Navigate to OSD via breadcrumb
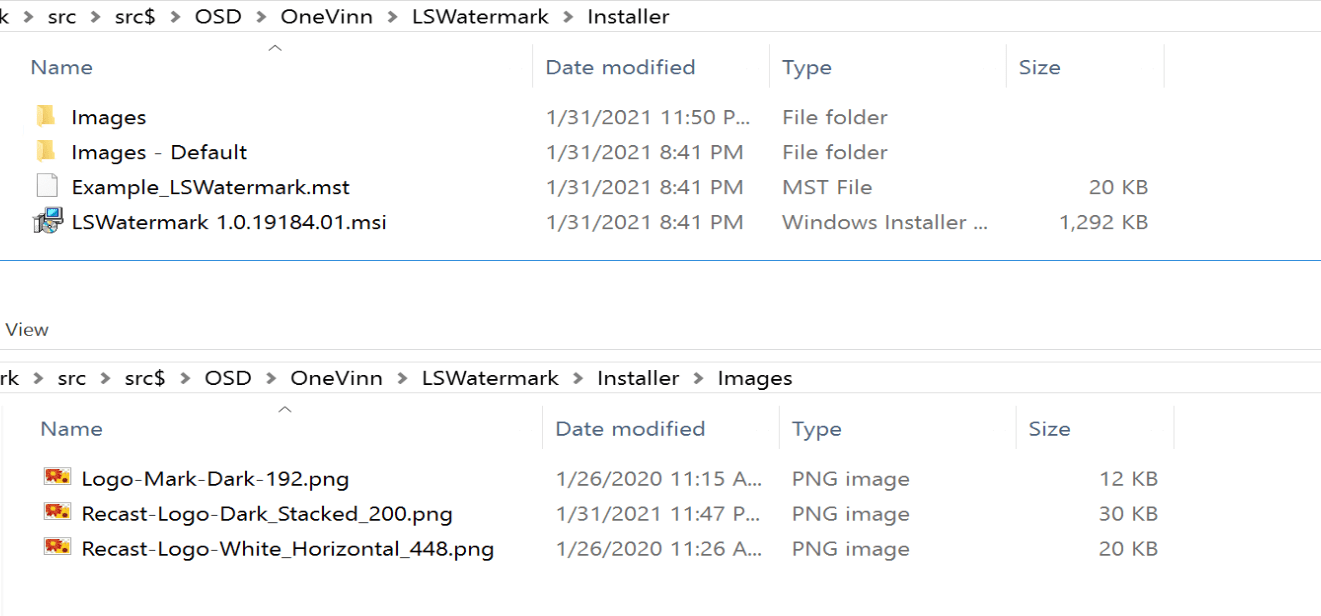The image size is (1321, 616). click(218, 16)
